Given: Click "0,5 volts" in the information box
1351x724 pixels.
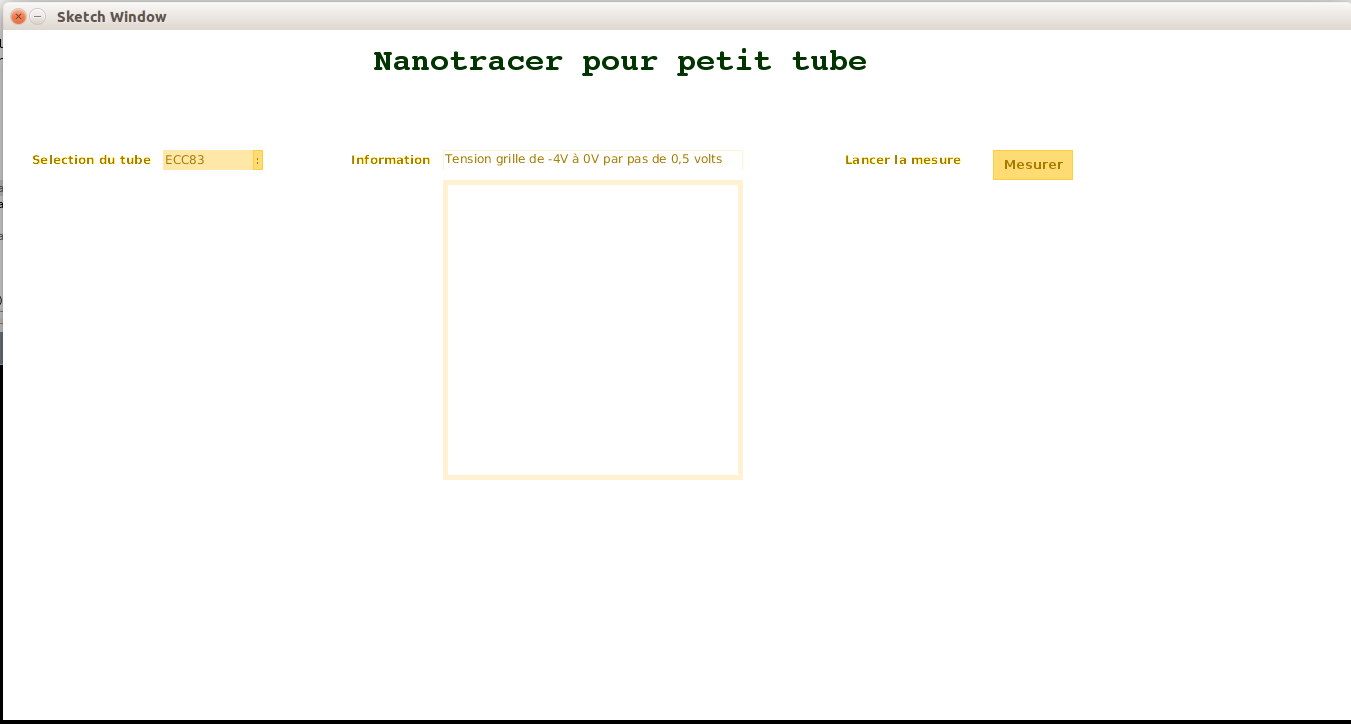Looking at the screenshot, I should click(x=696, y=159).
